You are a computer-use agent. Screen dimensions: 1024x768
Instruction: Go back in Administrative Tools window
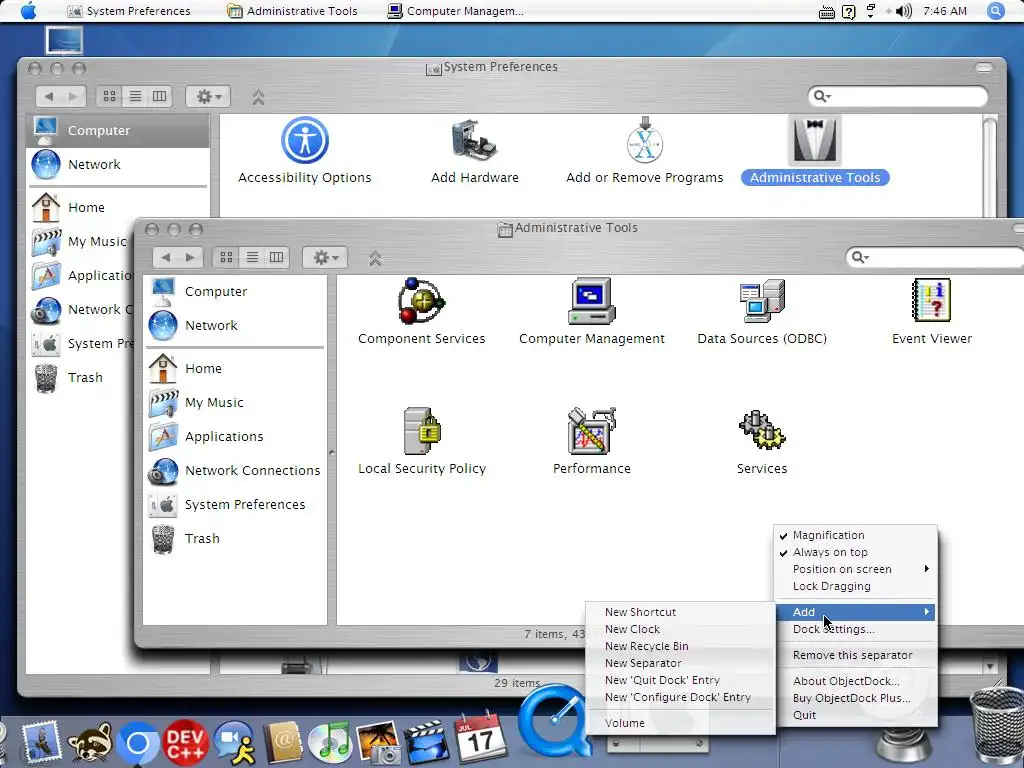pos(166,257)
